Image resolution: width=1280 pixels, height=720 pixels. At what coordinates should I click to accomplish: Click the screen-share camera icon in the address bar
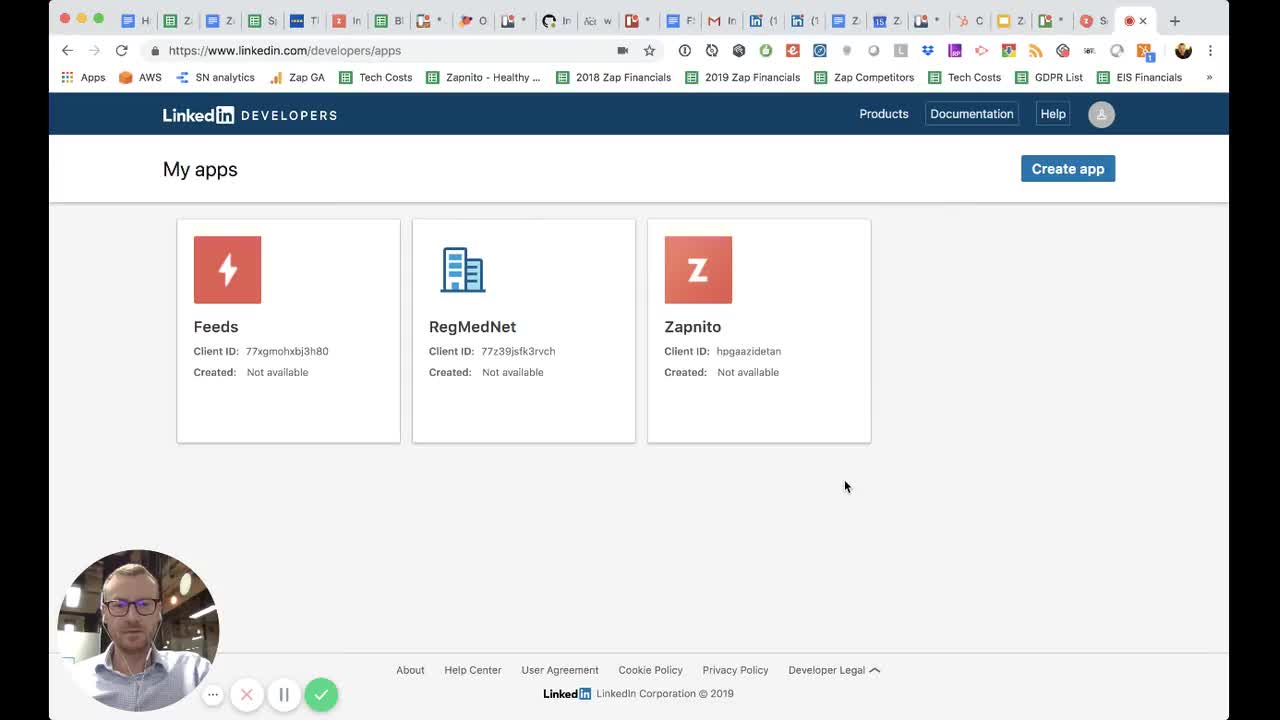coord(624,50)
